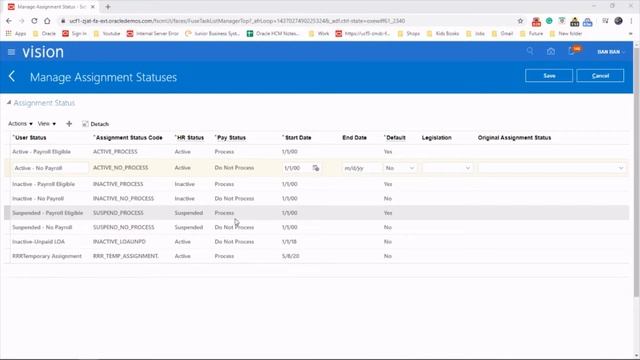Select the Inactive-Unpaid LOA row
Viewport: 640px width, 360px height.
click(316, 242)
